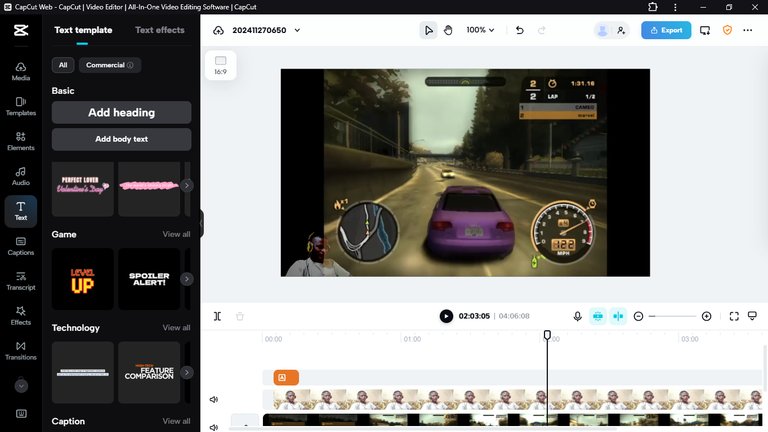Switch to the Text template tab
768x432 pixels.
[x=83, y=30]
